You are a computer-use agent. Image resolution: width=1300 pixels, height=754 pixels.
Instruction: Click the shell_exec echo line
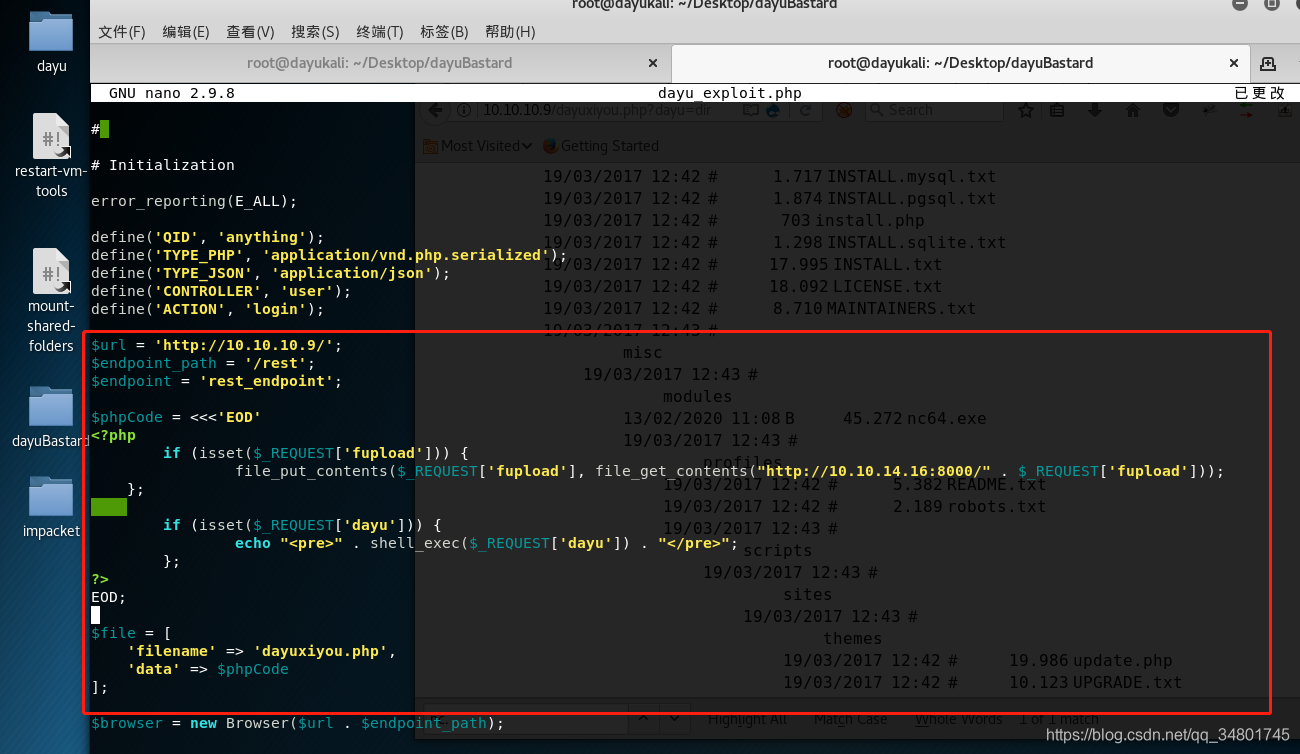pos(486,543)
